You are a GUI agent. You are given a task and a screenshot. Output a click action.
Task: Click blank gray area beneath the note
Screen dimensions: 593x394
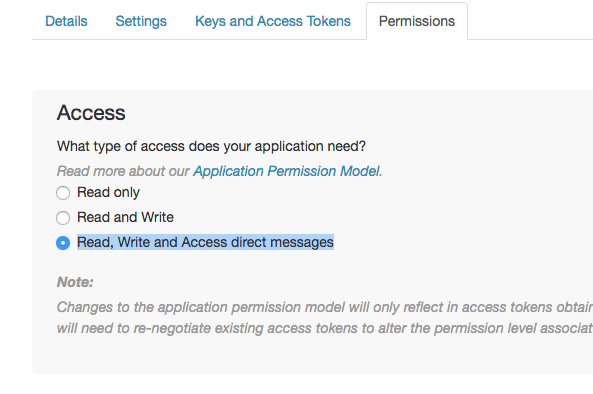[x=312, y=355]
